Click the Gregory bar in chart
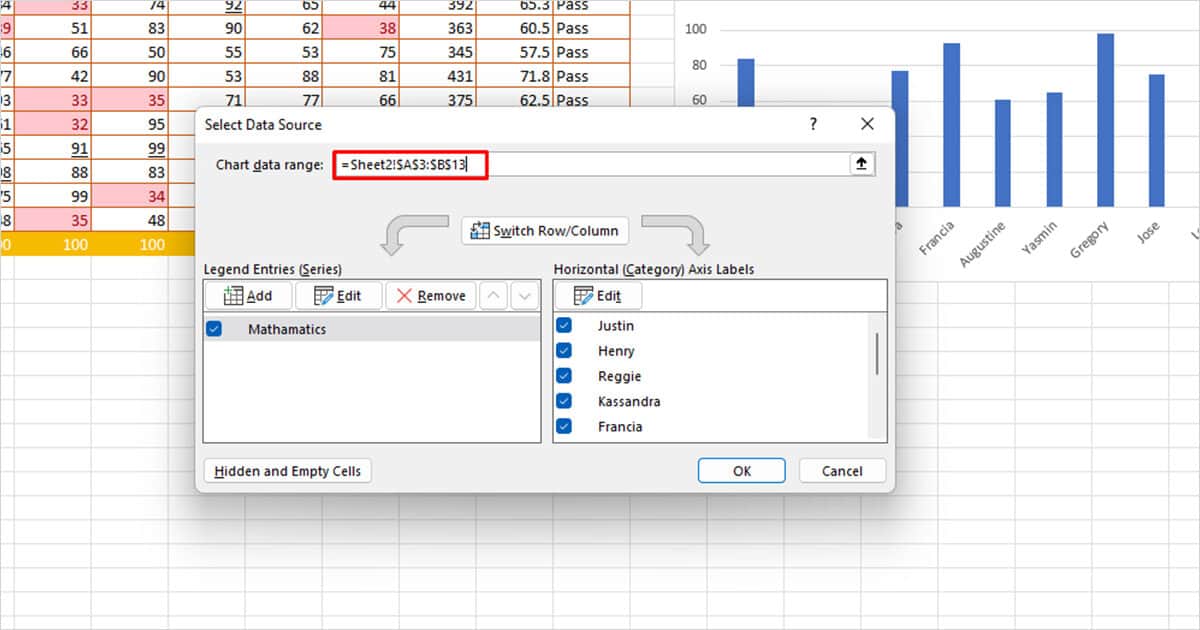This screenshot has height=630, width=1200. (x=1105, y=120)
